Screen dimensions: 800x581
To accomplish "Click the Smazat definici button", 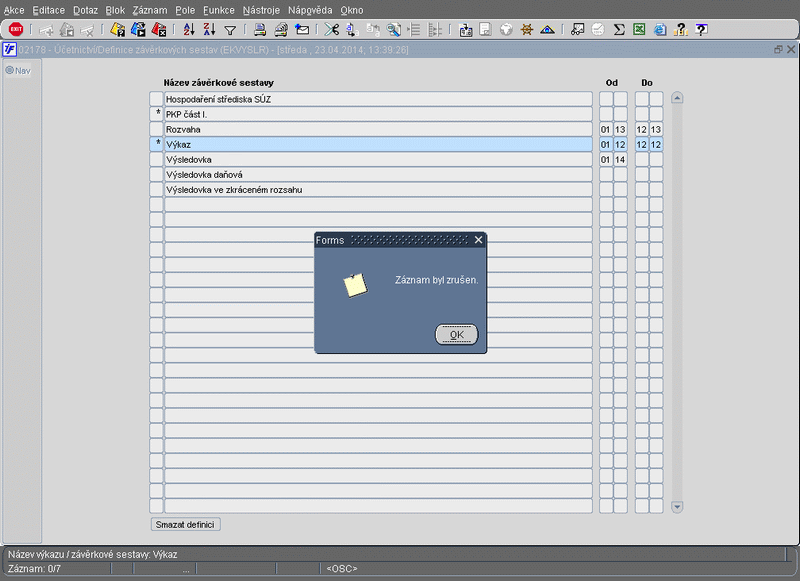I will coord(186,524).
